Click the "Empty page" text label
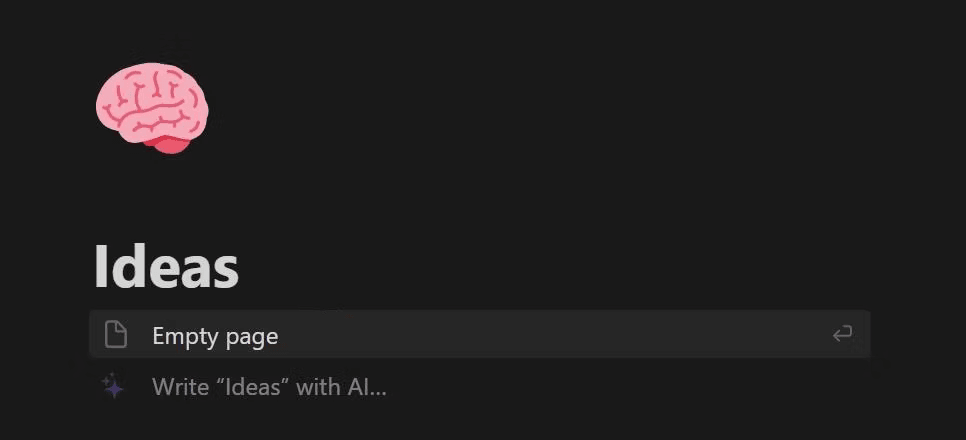The image size is (966, 440). click(x=215, y=336)
